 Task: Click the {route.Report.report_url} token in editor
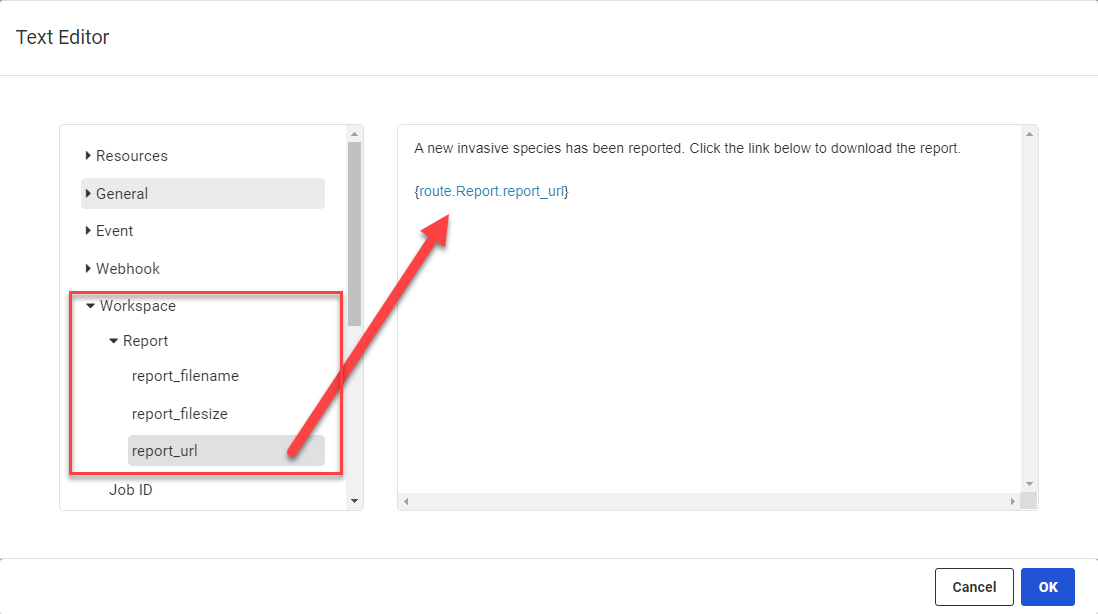(491, 190)
